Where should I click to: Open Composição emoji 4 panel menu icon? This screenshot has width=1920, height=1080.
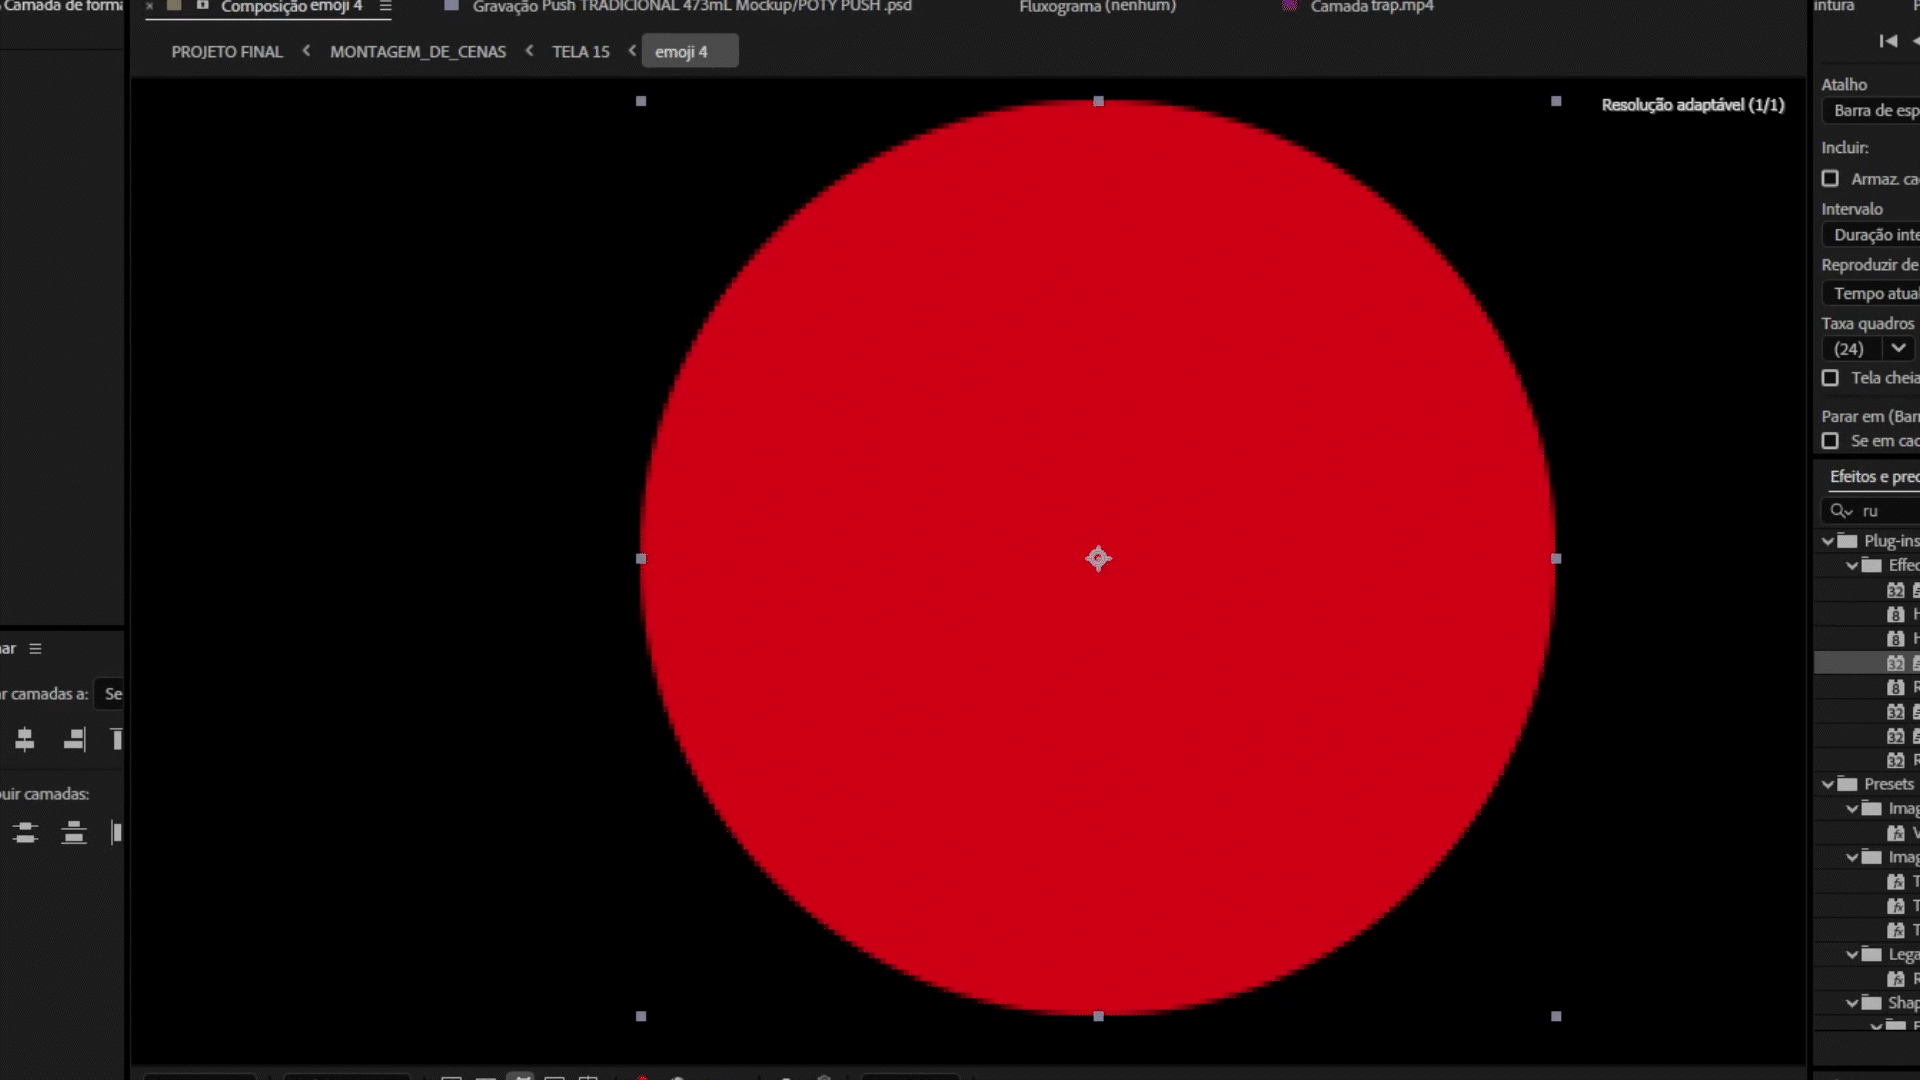(x=385, y=7)
